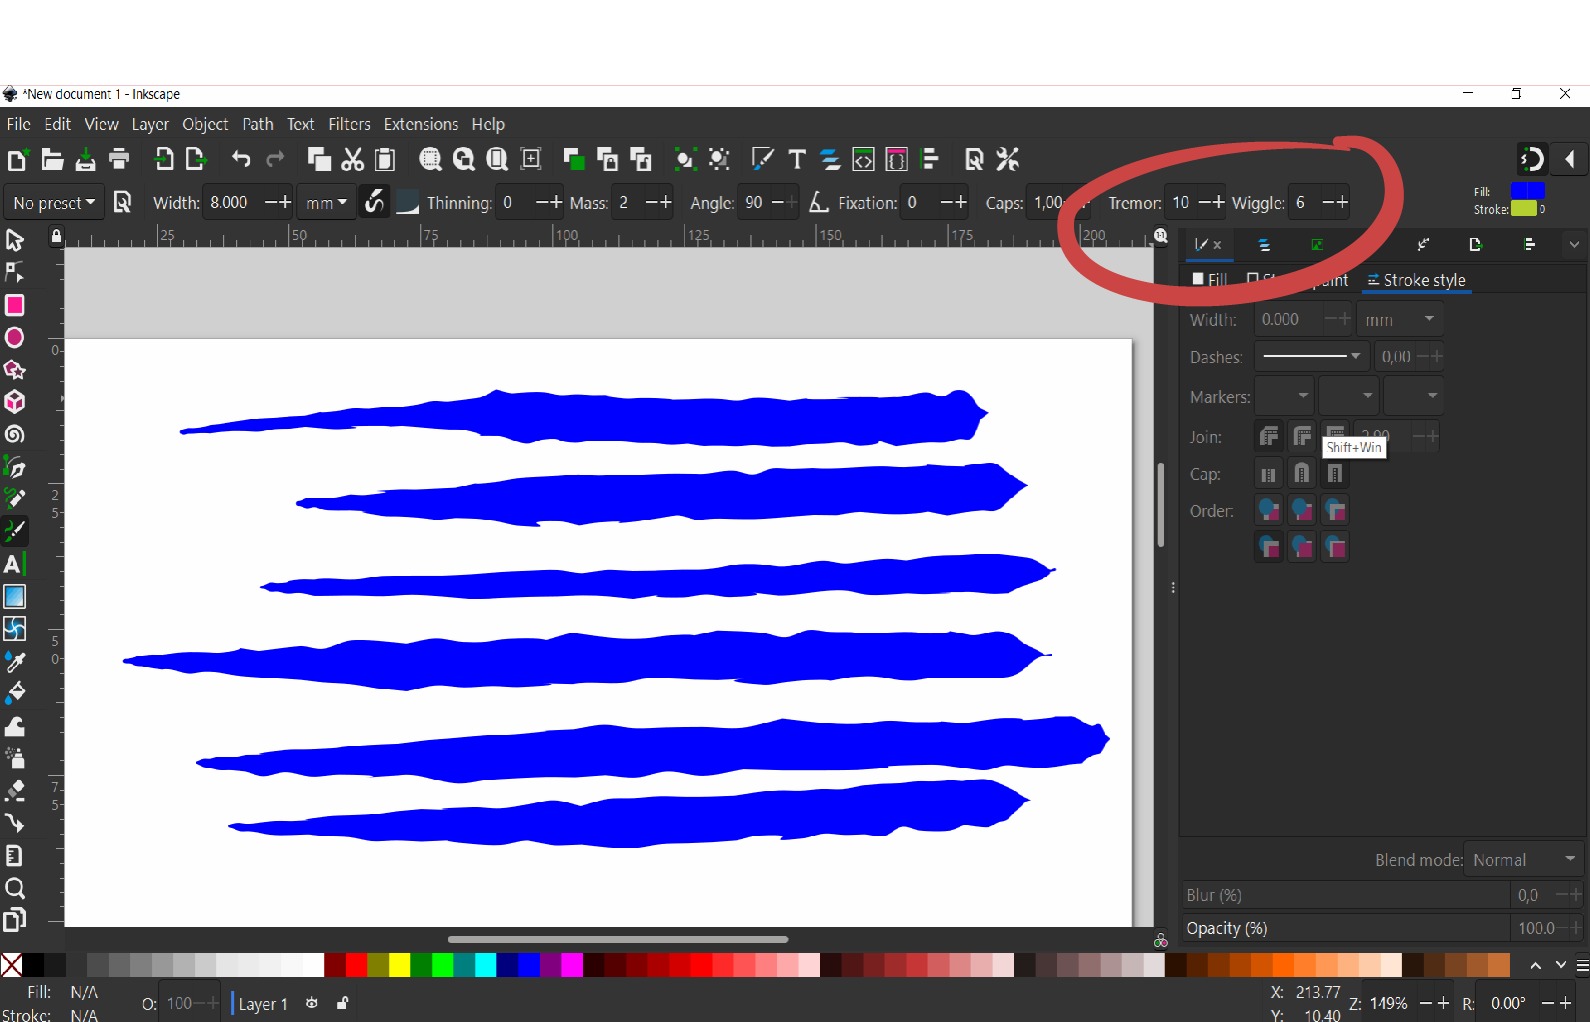Expand the Blend mode Normal dropdown
The image size is (1590, 1022).
coord(1523,860)
